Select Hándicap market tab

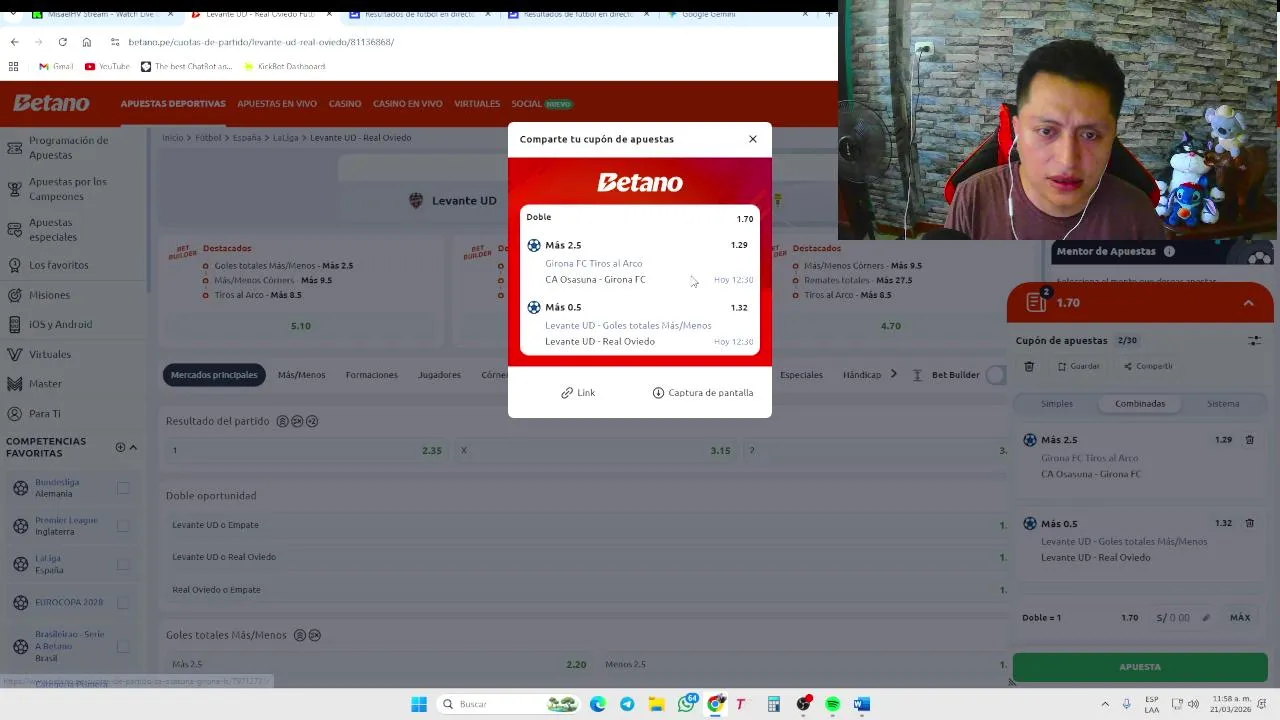click(862, 375)
